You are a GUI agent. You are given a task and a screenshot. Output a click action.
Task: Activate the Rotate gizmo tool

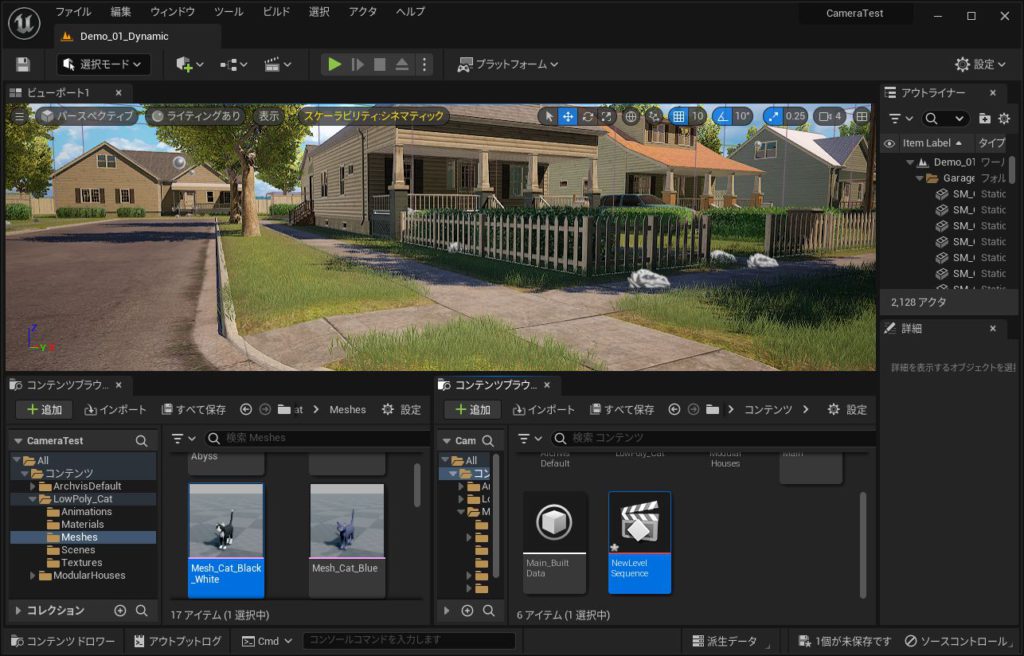(x=587, y=116)
